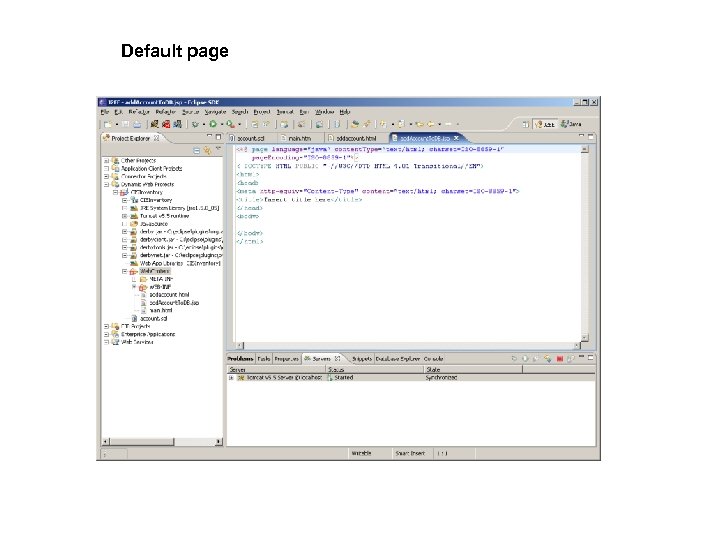720x540 pixels.
Task: Open the Project menu
Action: pos(262,112)
